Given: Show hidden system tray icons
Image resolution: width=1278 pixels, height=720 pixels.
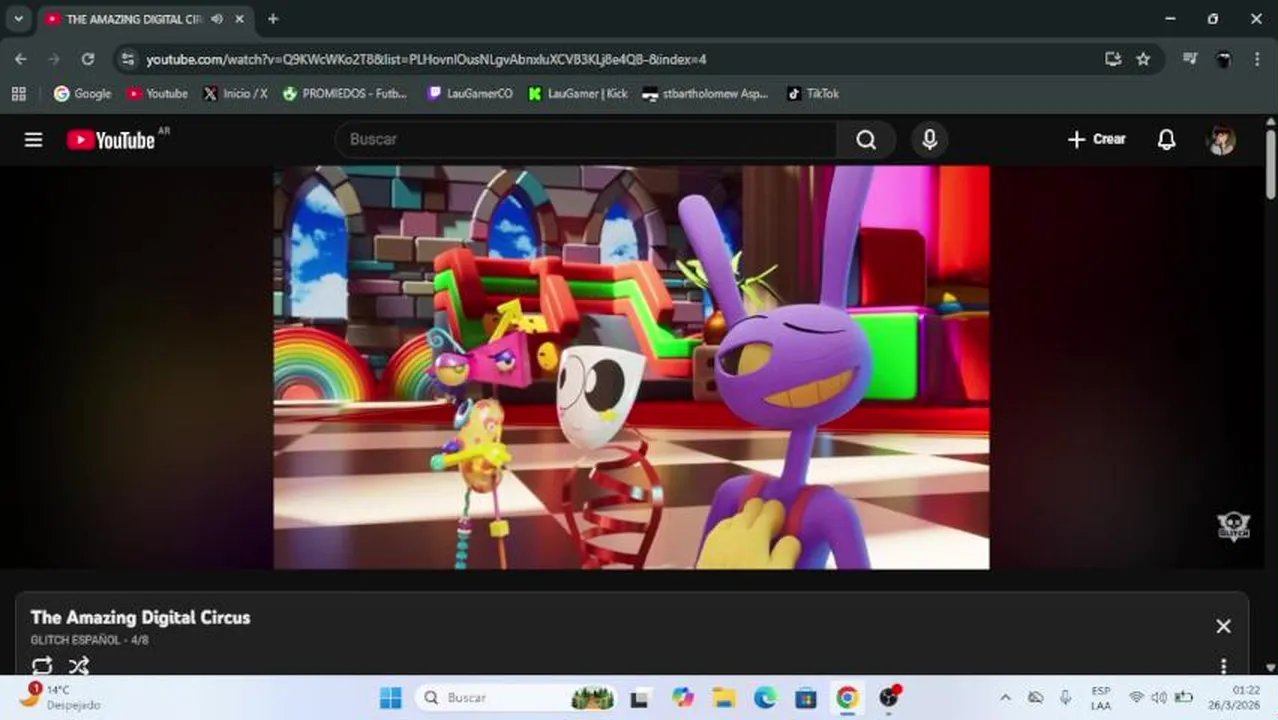Looking at the screenshot, I should [1005, 697].
